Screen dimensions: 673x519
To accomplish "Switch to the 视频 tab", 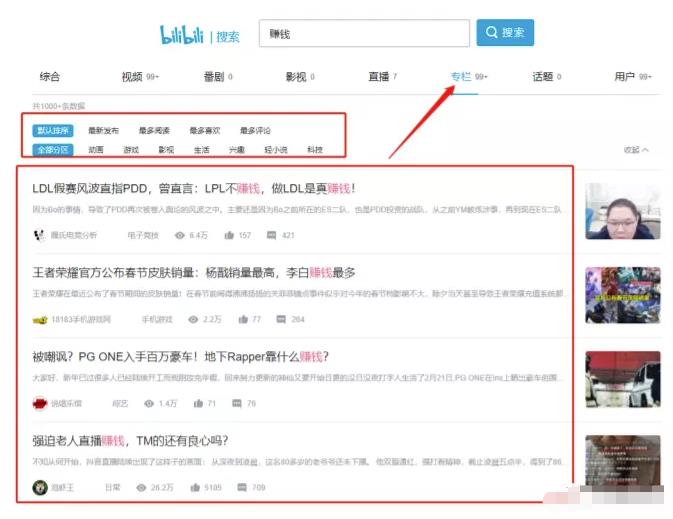I will pos(140,77).
